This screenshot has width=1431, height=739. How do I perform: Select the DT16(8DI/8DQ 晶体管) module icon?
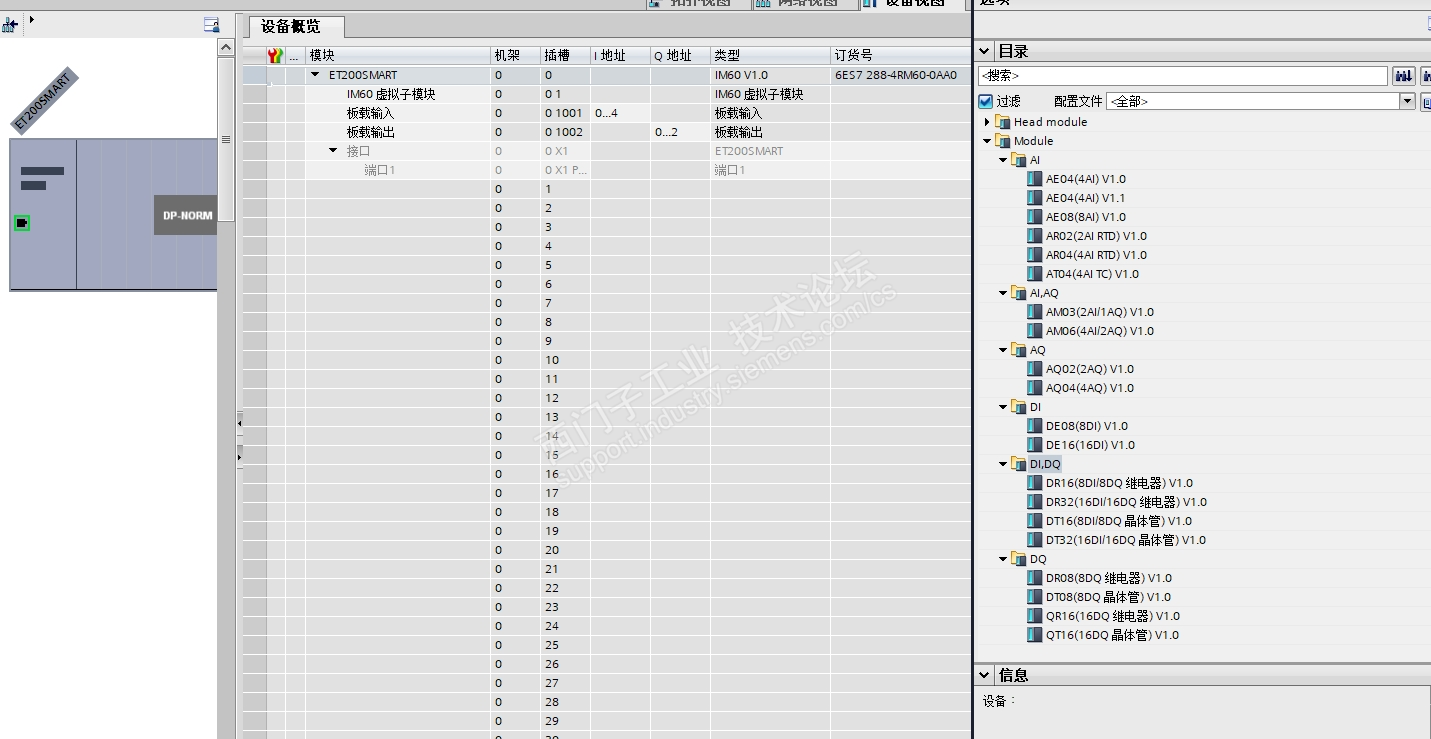pos(1035,521)
